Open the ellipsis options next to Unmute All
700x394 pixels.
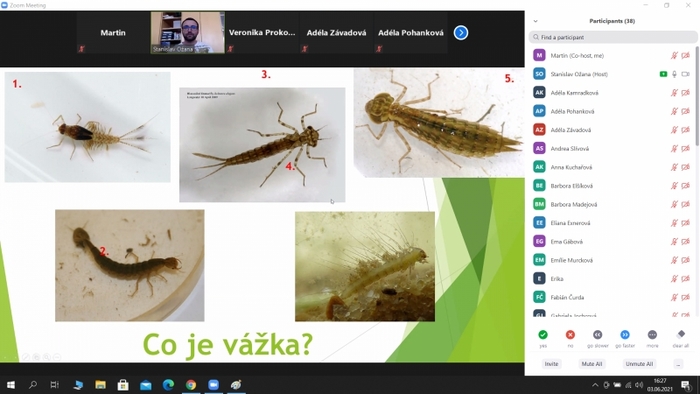(x=678, y=364)
